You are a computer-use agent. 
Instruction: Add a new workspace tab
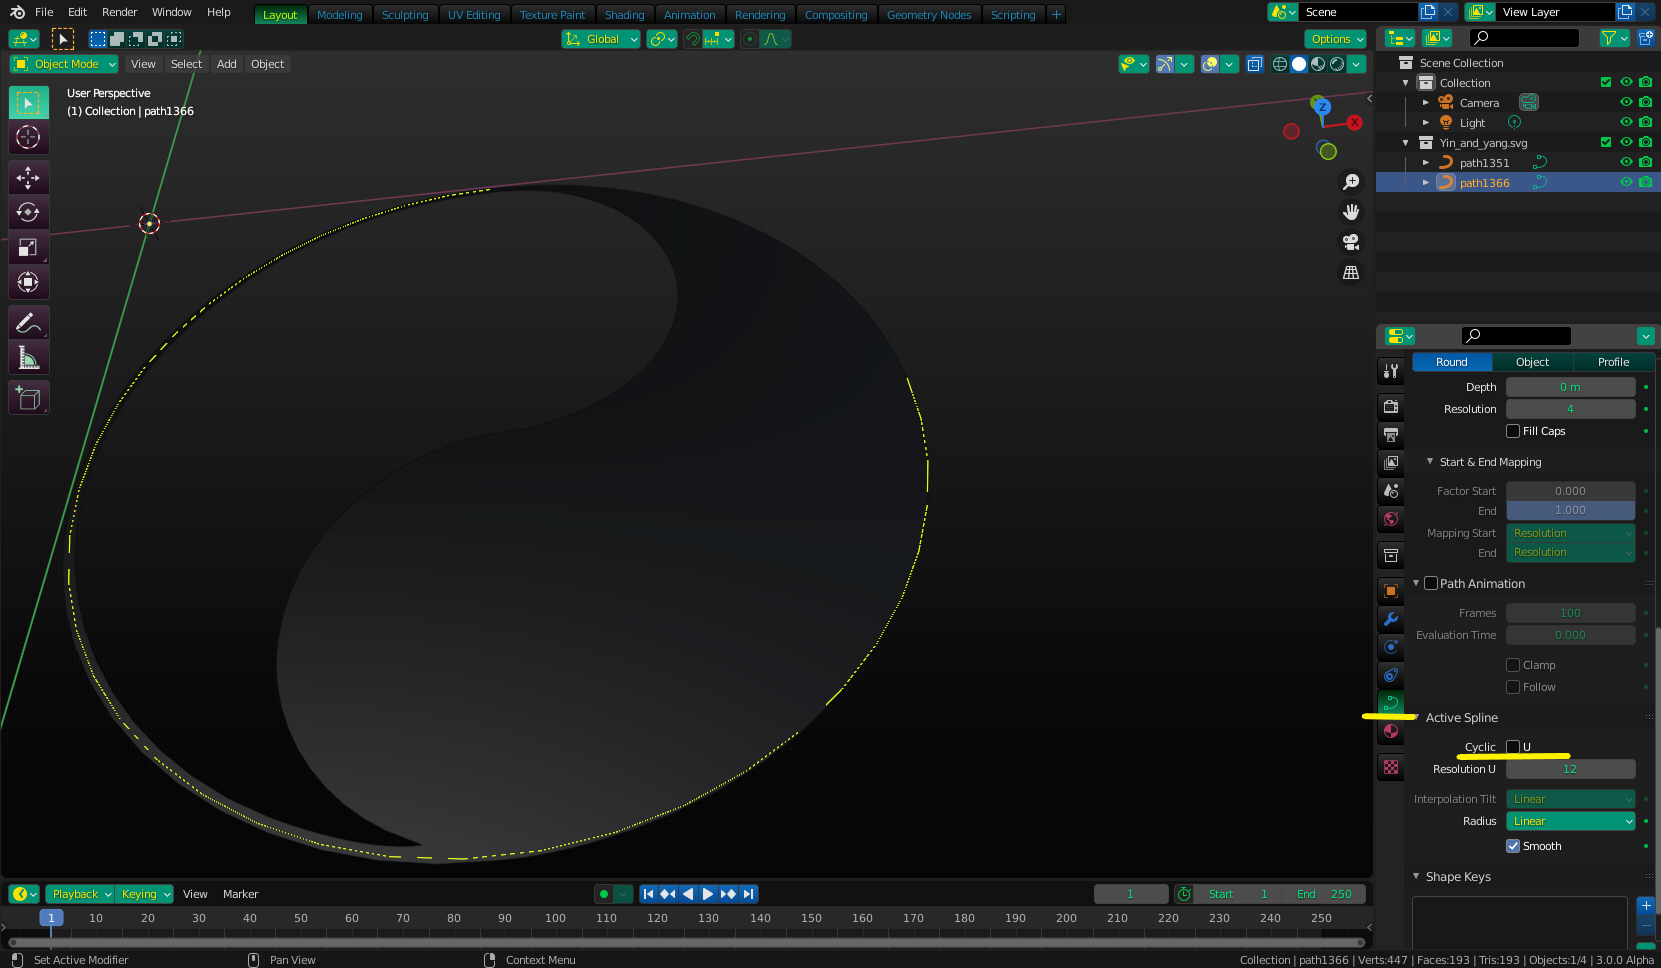[1056, 15]
